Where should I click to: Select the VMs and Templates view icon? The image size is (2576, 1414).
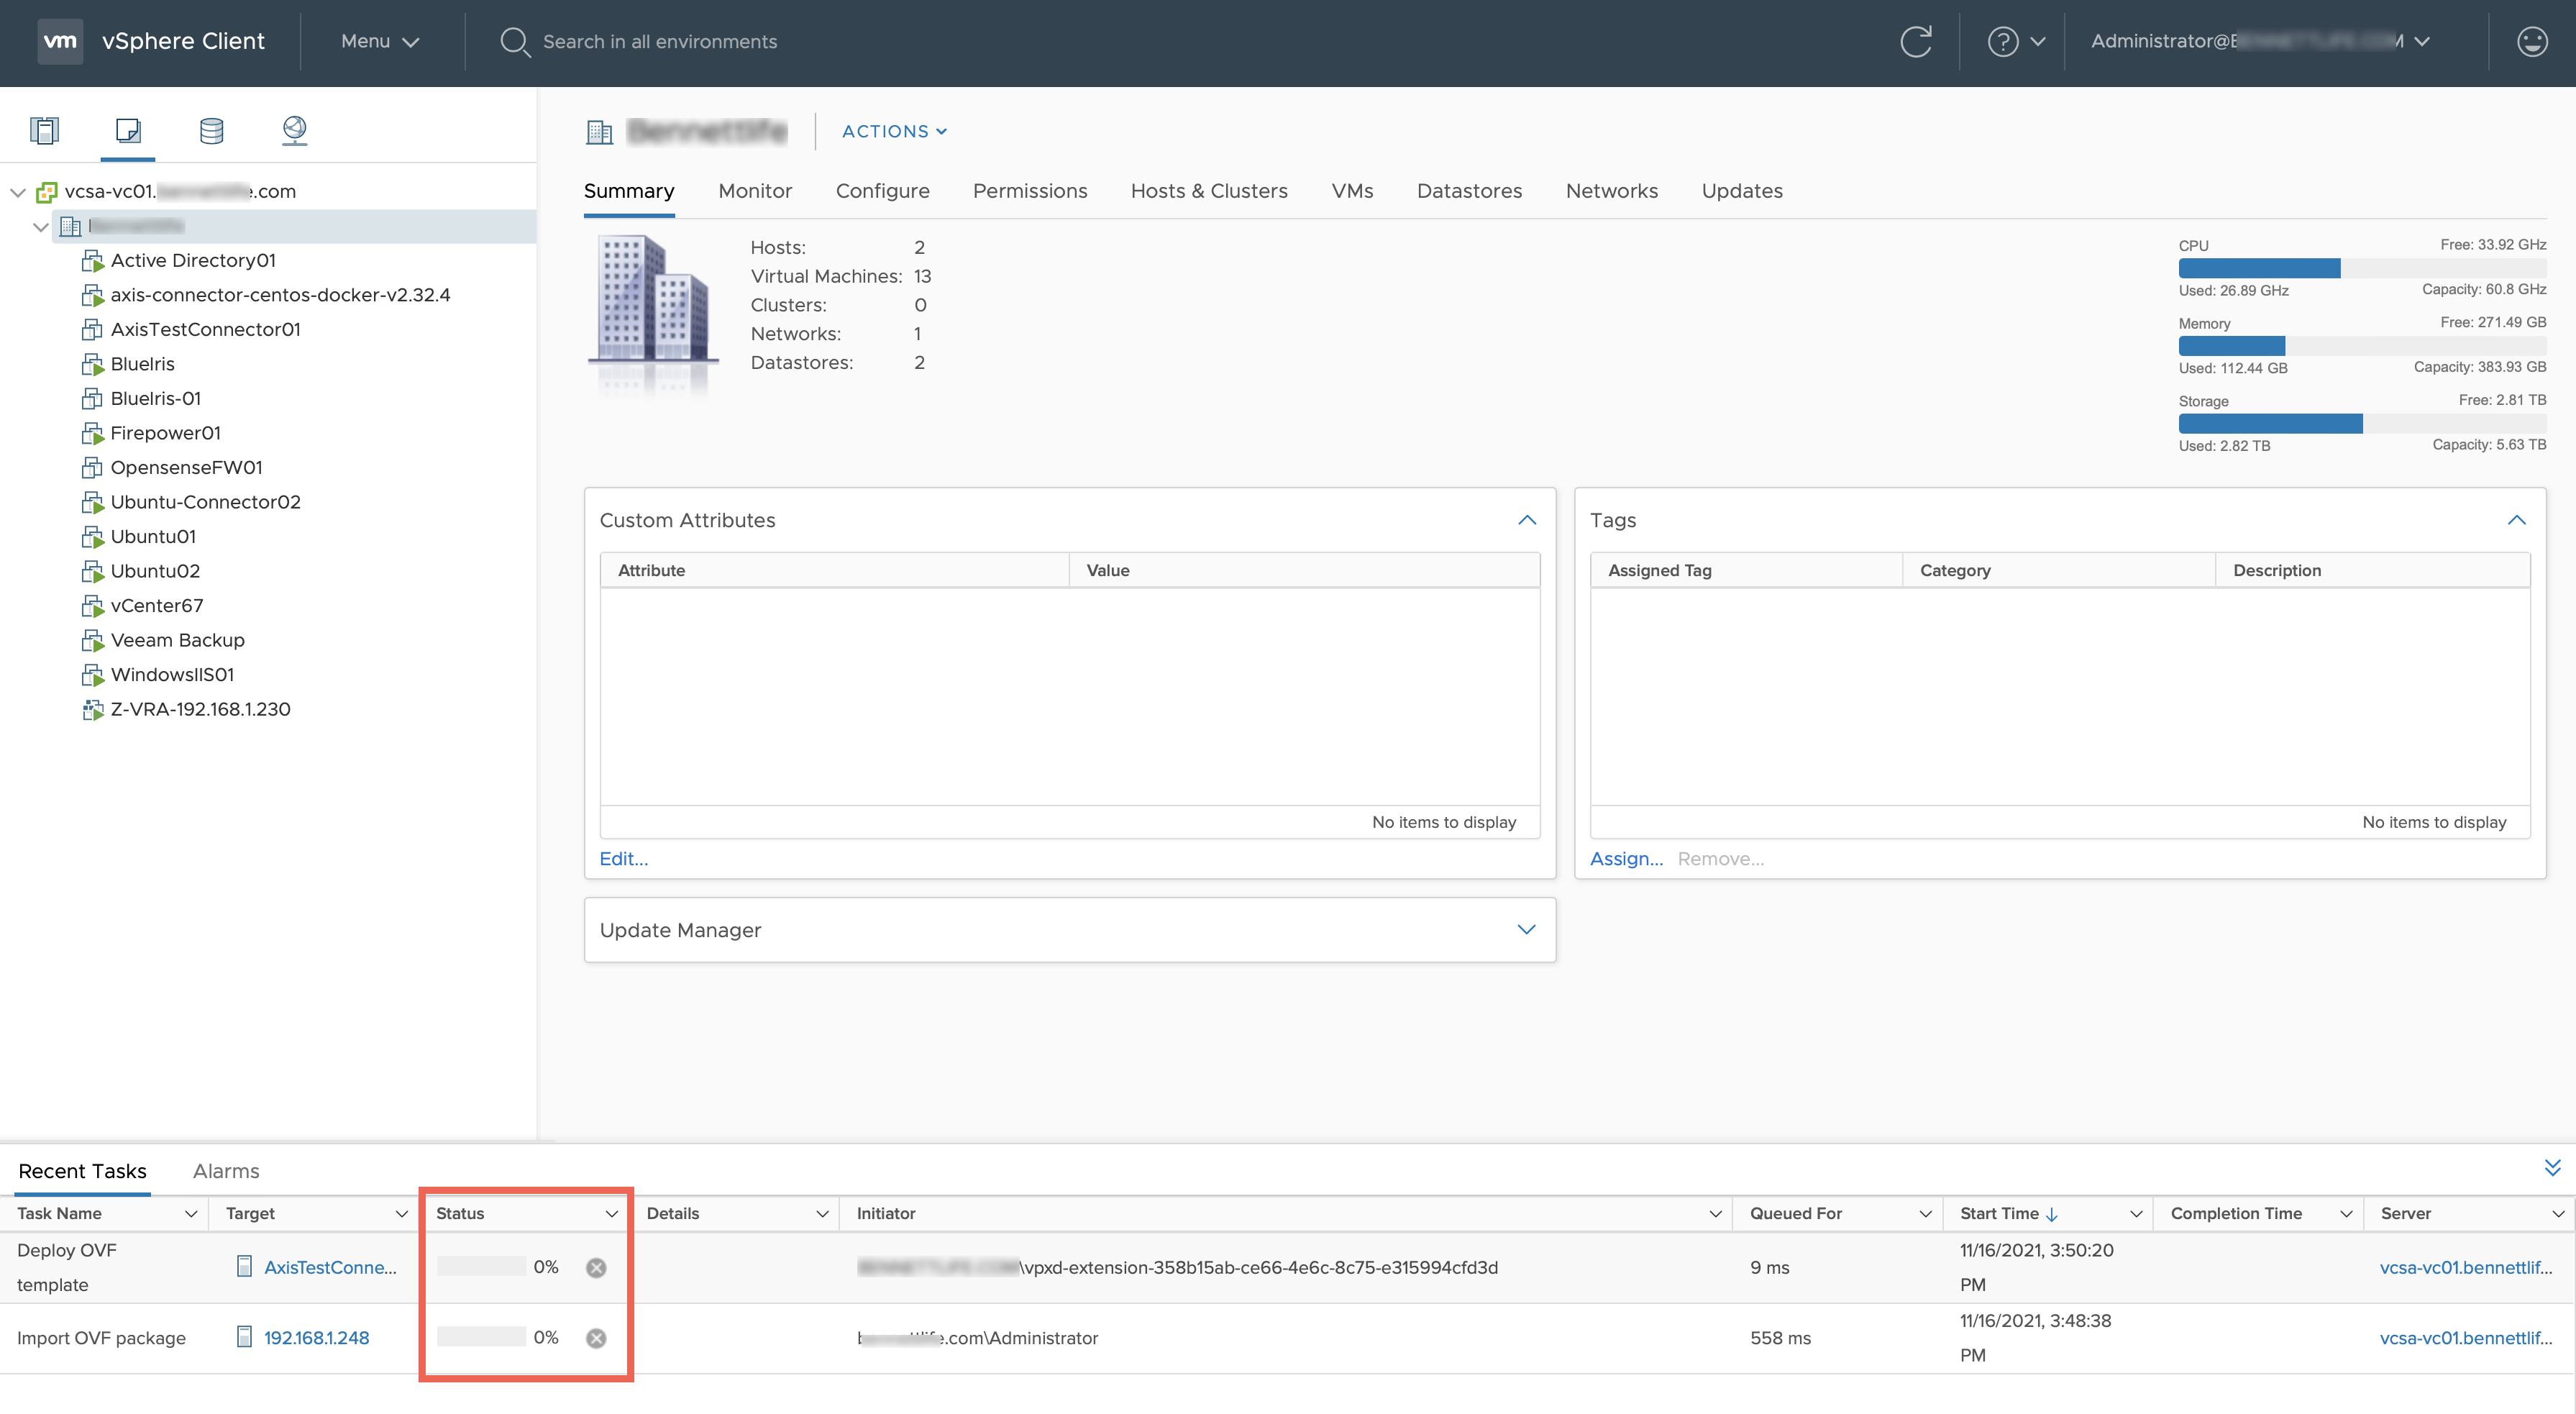[x=128, y=130]
